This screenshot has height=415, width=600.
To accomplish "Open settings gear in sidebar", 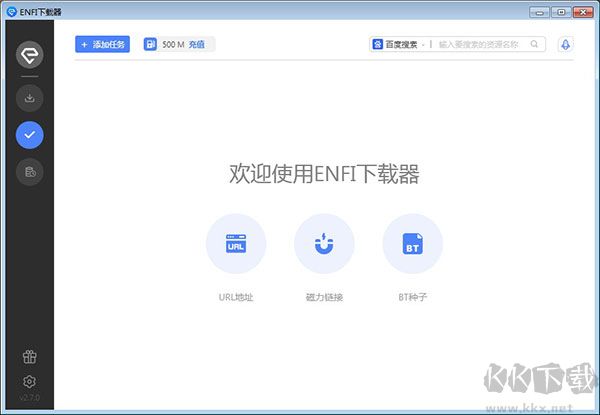I will tap(29, 381).
